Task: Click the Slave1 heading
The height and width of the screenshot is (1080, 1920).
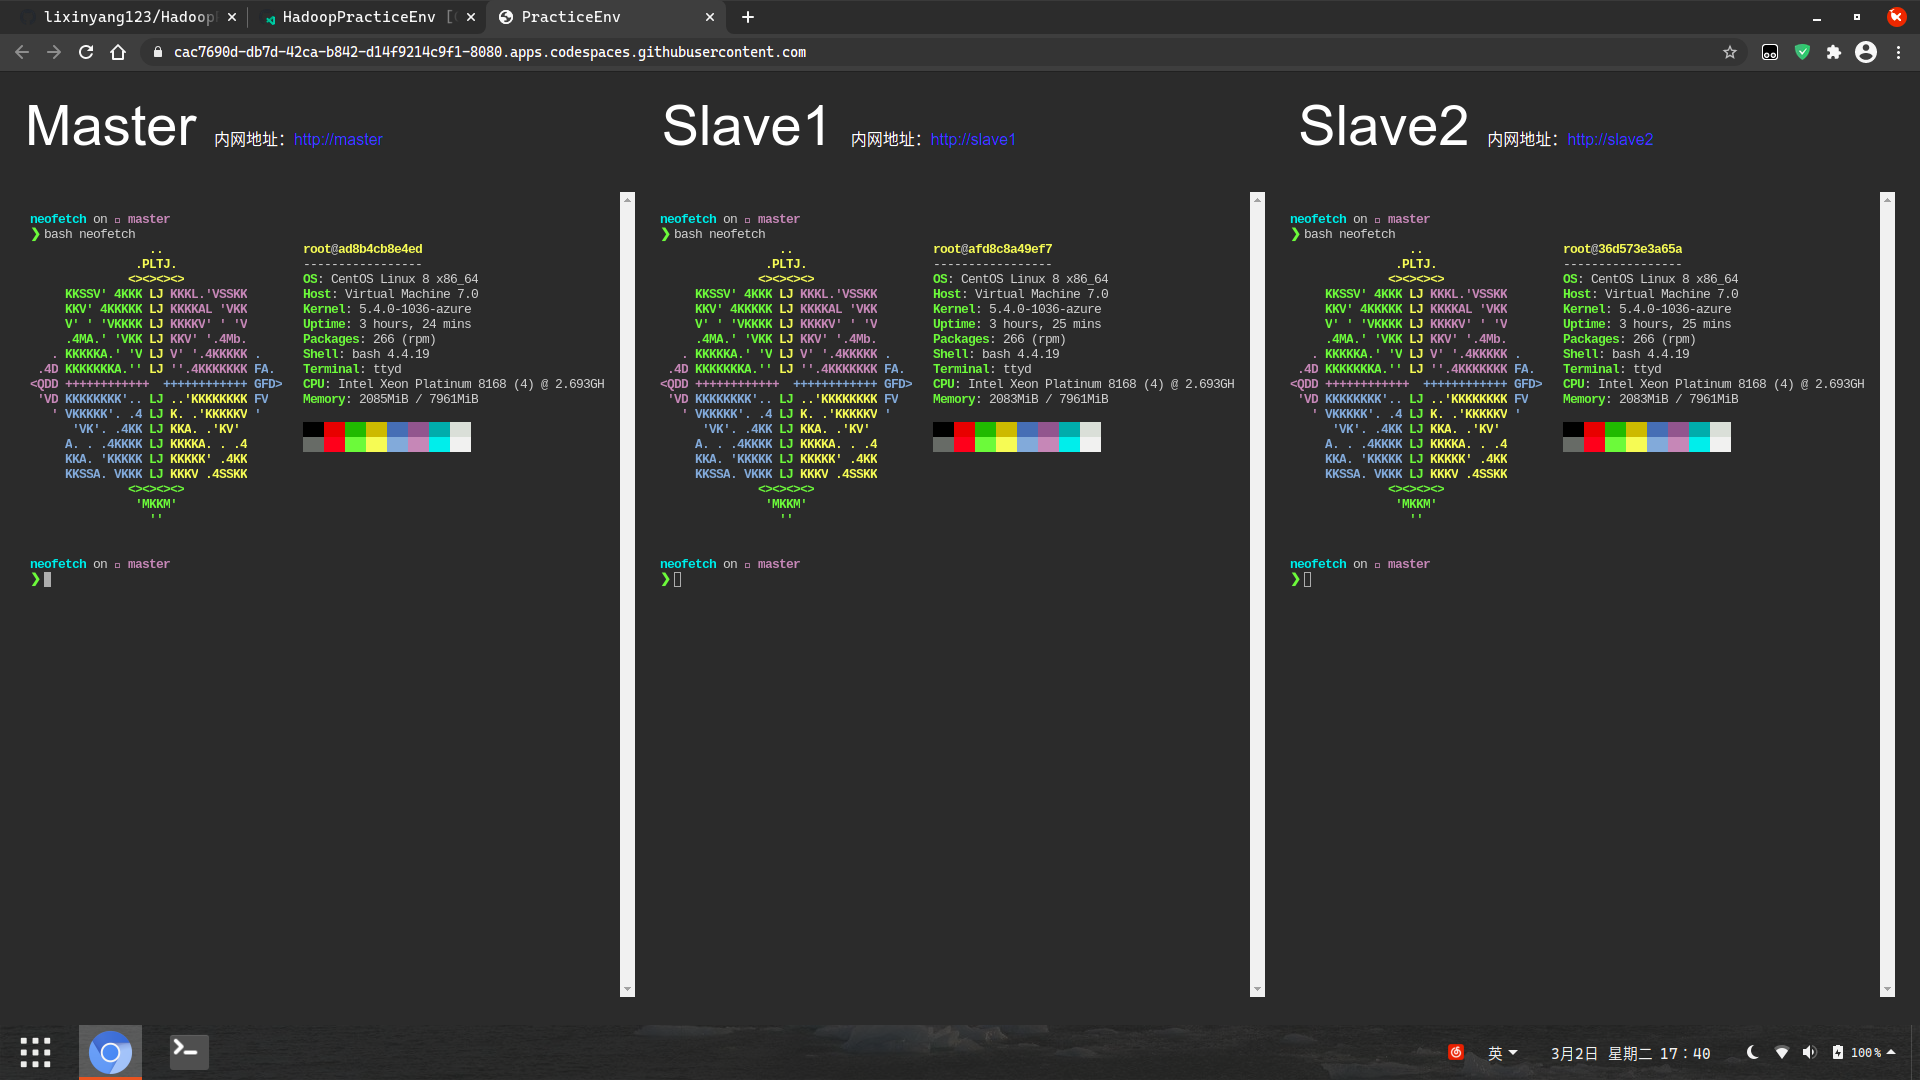Action: pyautogui.click(x=746, y=126)
